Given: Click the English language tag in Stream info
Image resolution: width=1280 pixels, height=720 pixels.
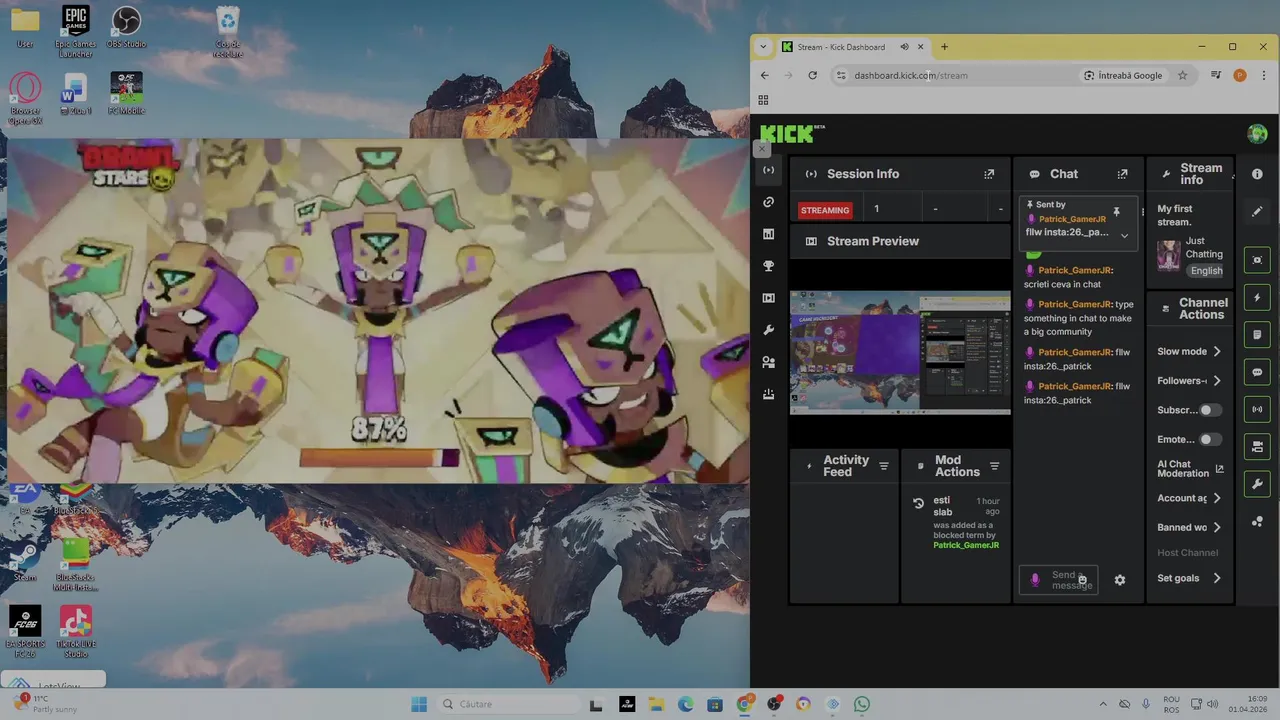Looking at the screenshot, I should (x=1206, y=271).
